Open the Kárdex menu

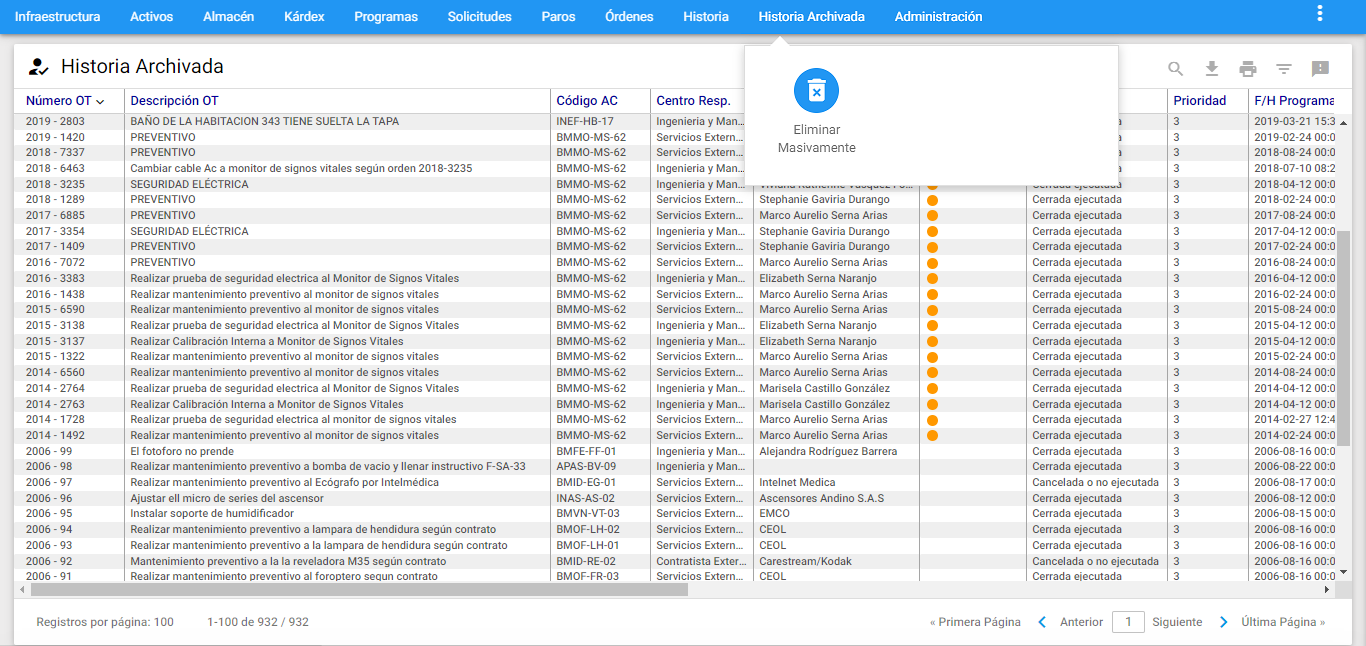tap(304, 17)
